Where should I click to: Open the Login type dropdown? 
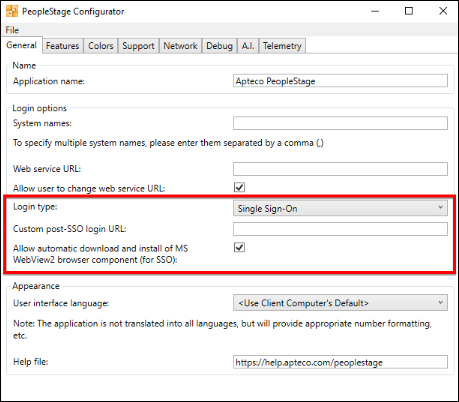pos(340,208)
